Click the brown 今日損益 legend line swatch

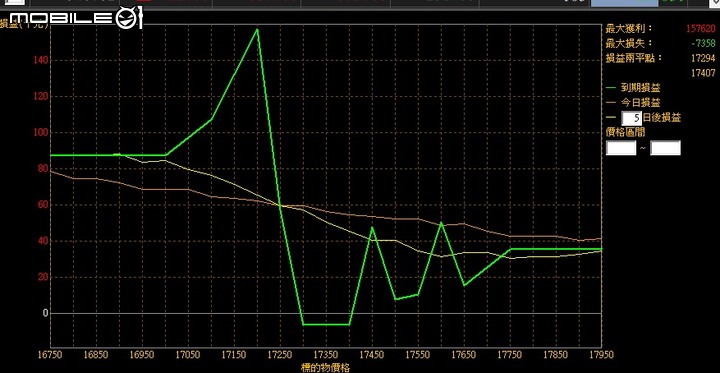tap(611, 102)
